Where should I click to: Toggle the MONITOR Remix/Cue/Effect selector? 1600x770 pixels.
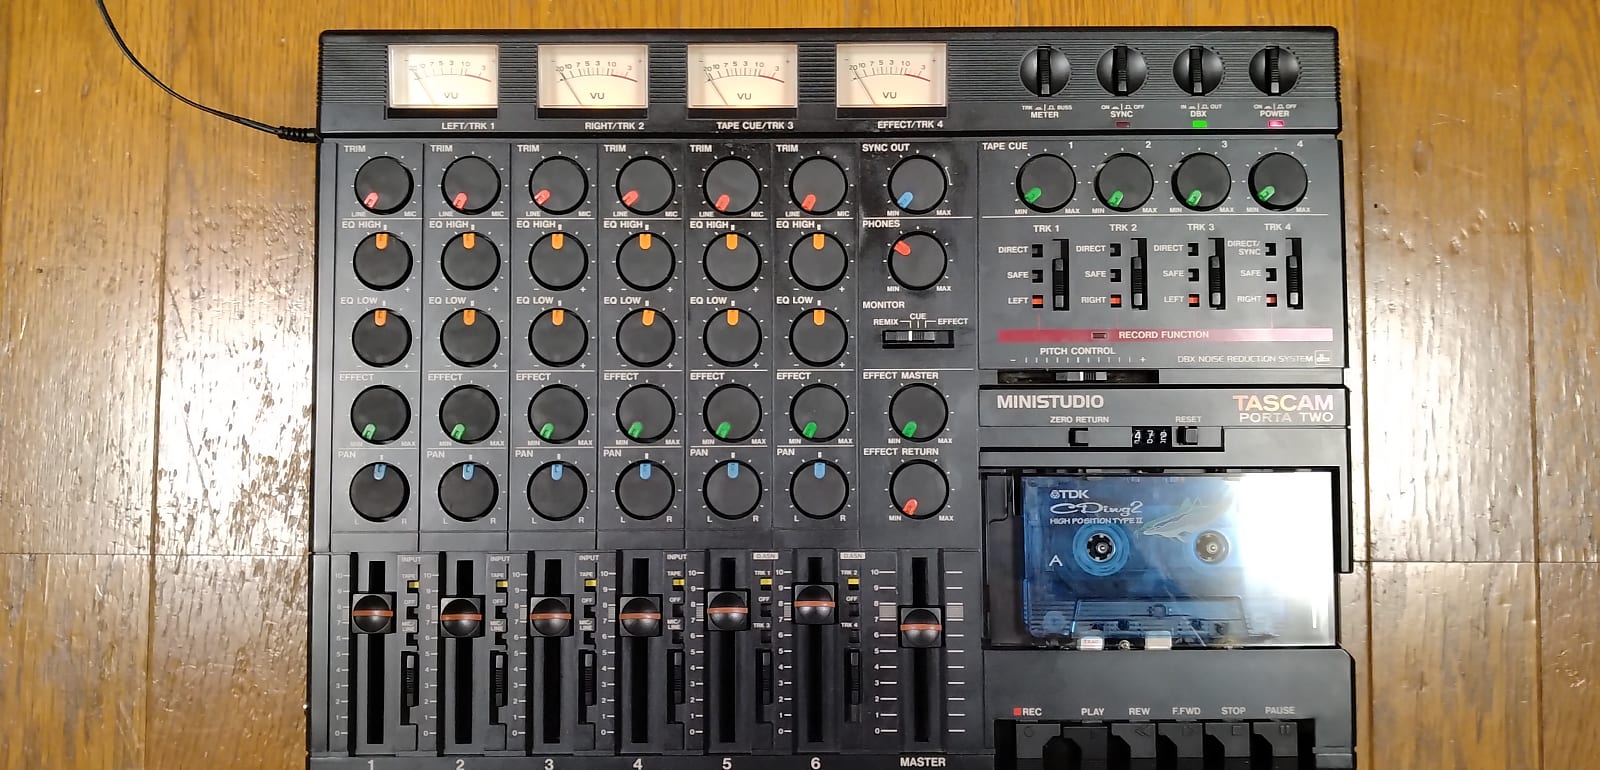point(917,338)
